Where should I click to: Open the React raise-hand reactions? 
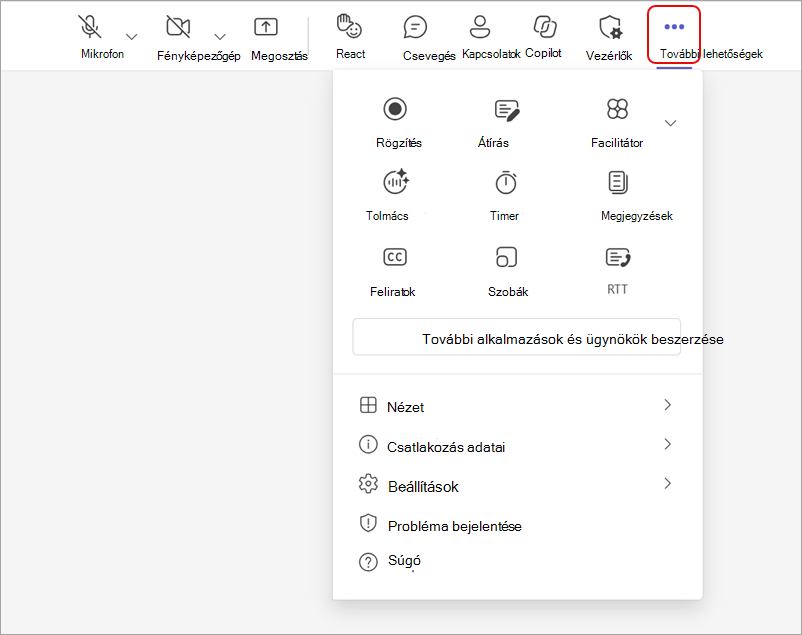(349, 26)
